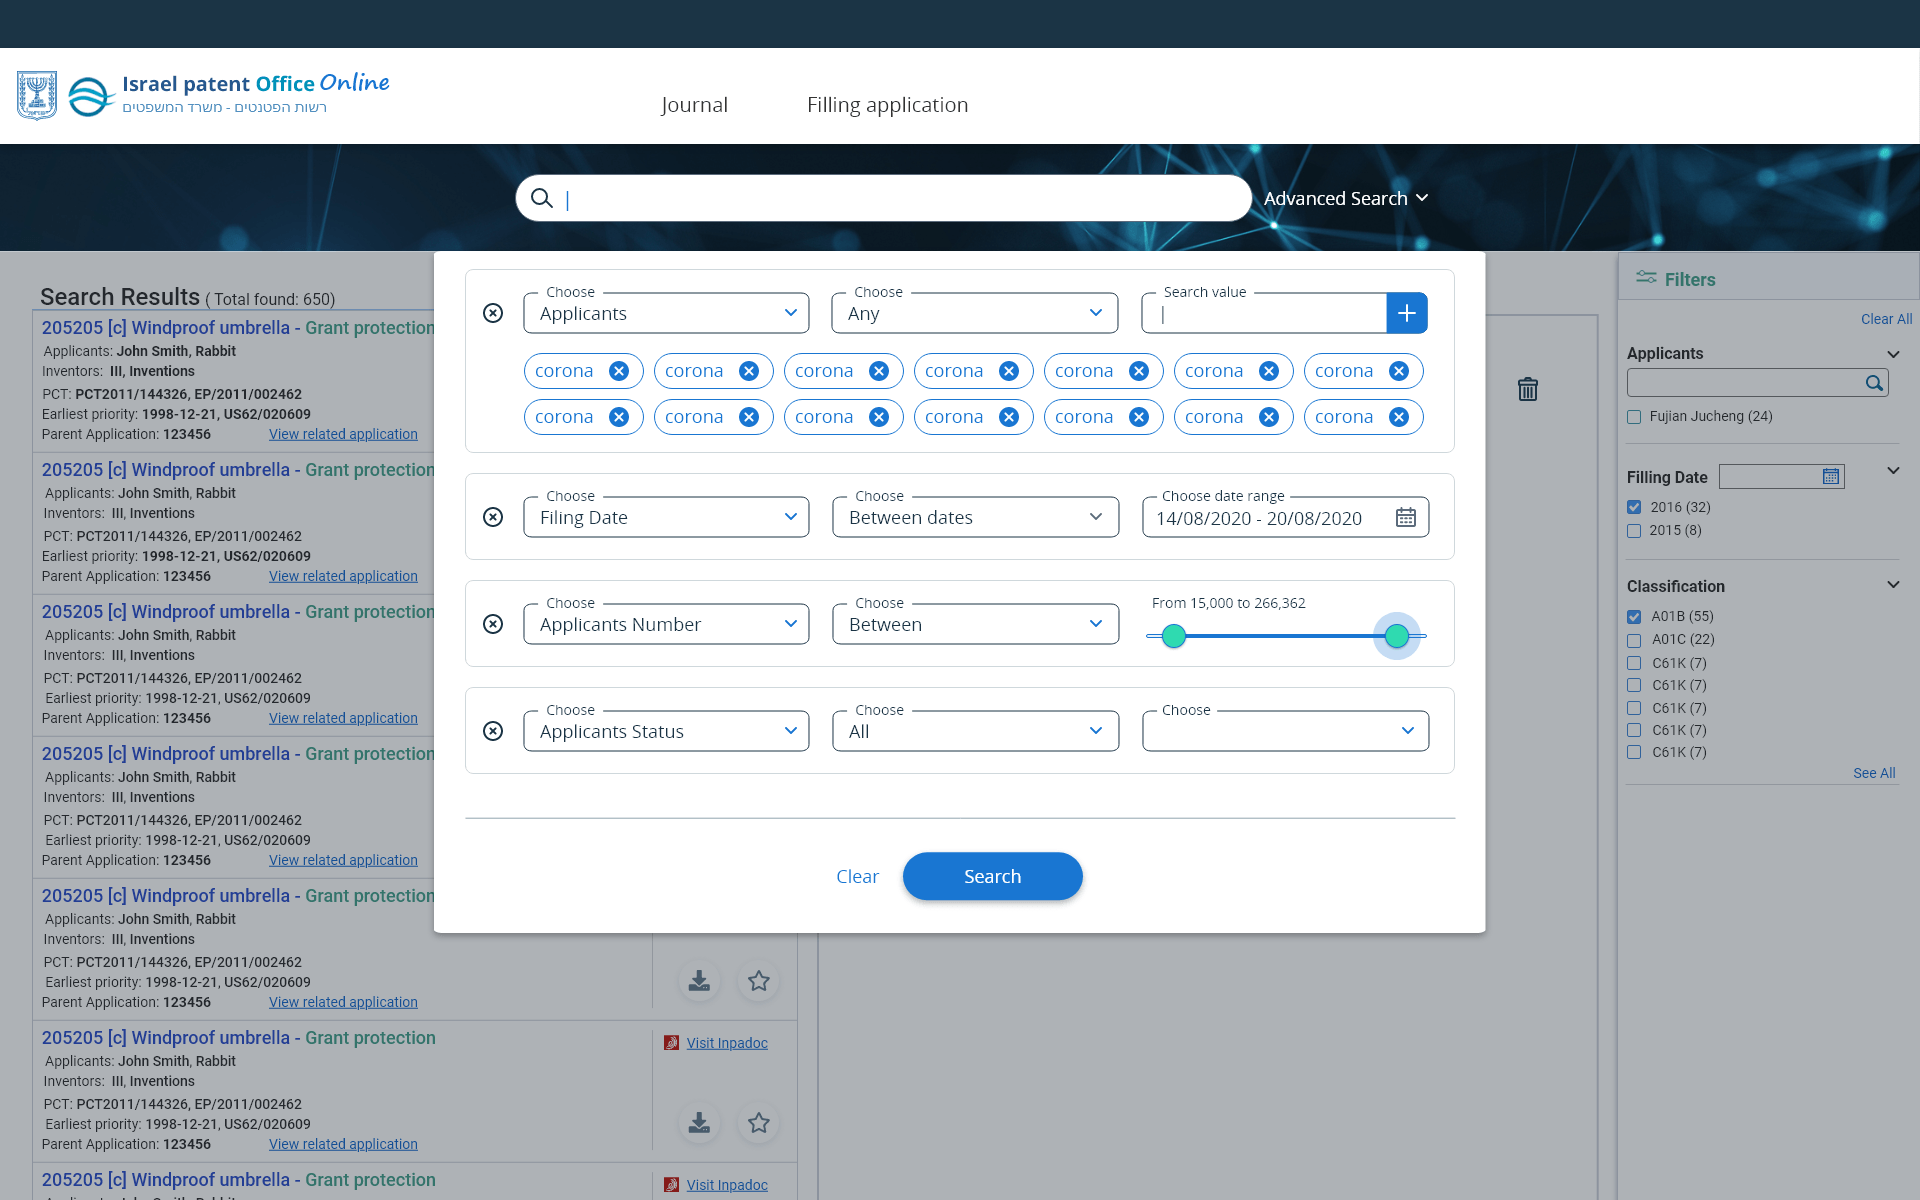
Task: Open the Filing Date filter calendar icon
Action: pos(1830,477)
